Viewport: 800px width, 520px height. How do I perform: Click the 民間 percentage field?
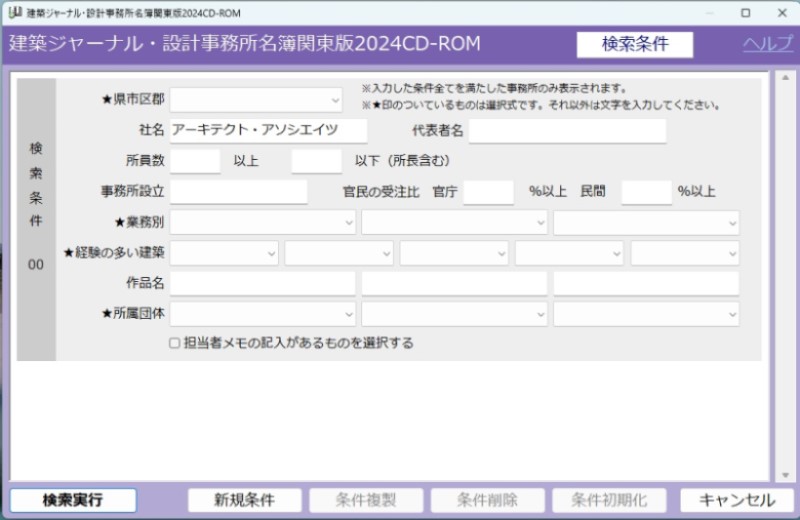pos(646,192)
